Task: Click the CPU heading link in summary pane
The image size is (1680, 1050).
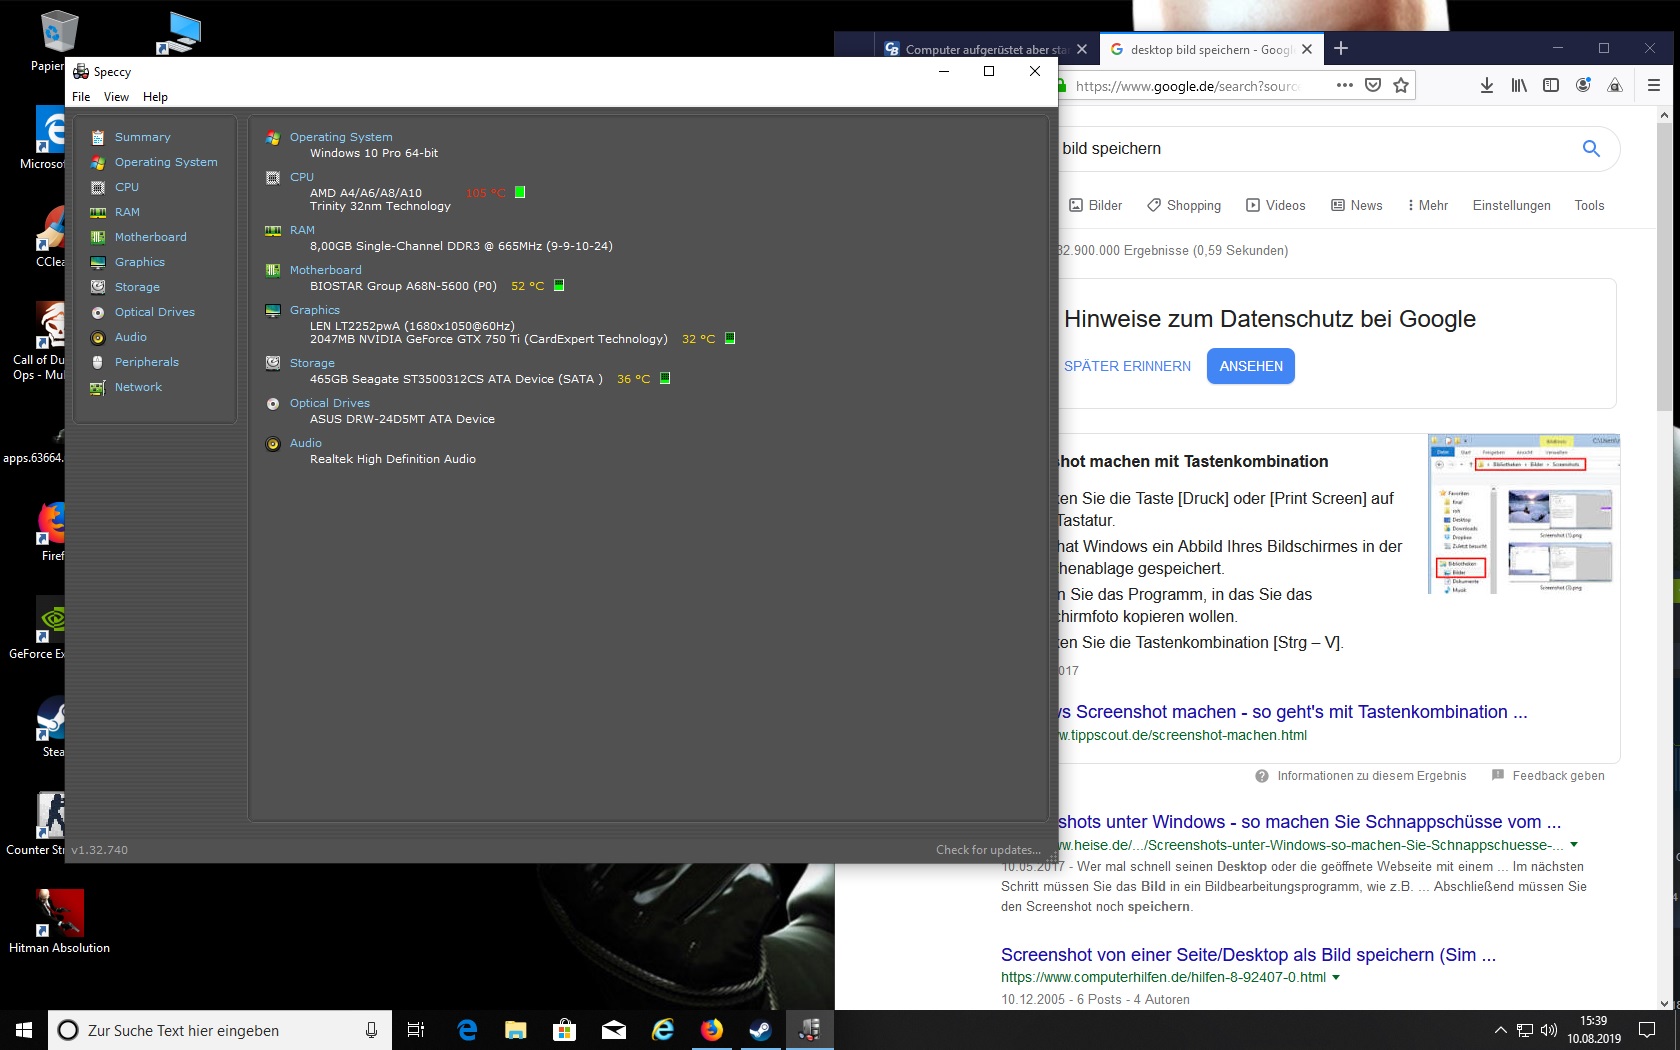Action: click(302, 177)
